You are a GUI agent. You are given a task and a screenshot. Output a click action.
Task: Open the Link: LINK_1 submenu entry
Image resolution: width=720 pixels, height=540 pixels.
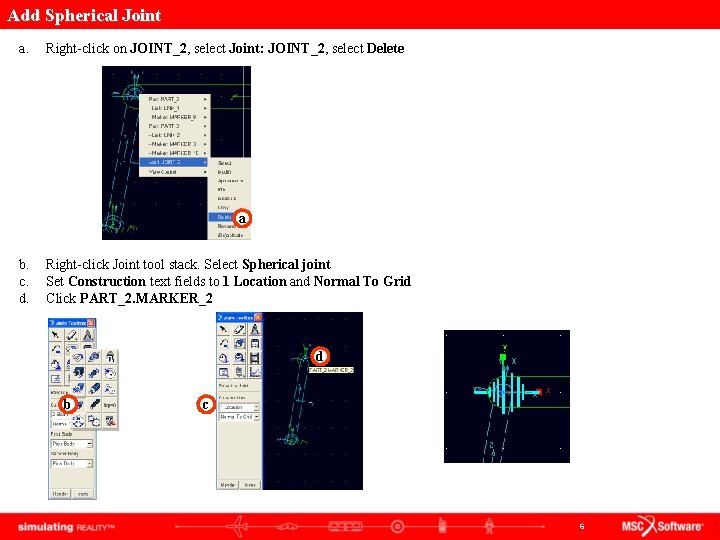pyautogui.click(x=174, y=108)
